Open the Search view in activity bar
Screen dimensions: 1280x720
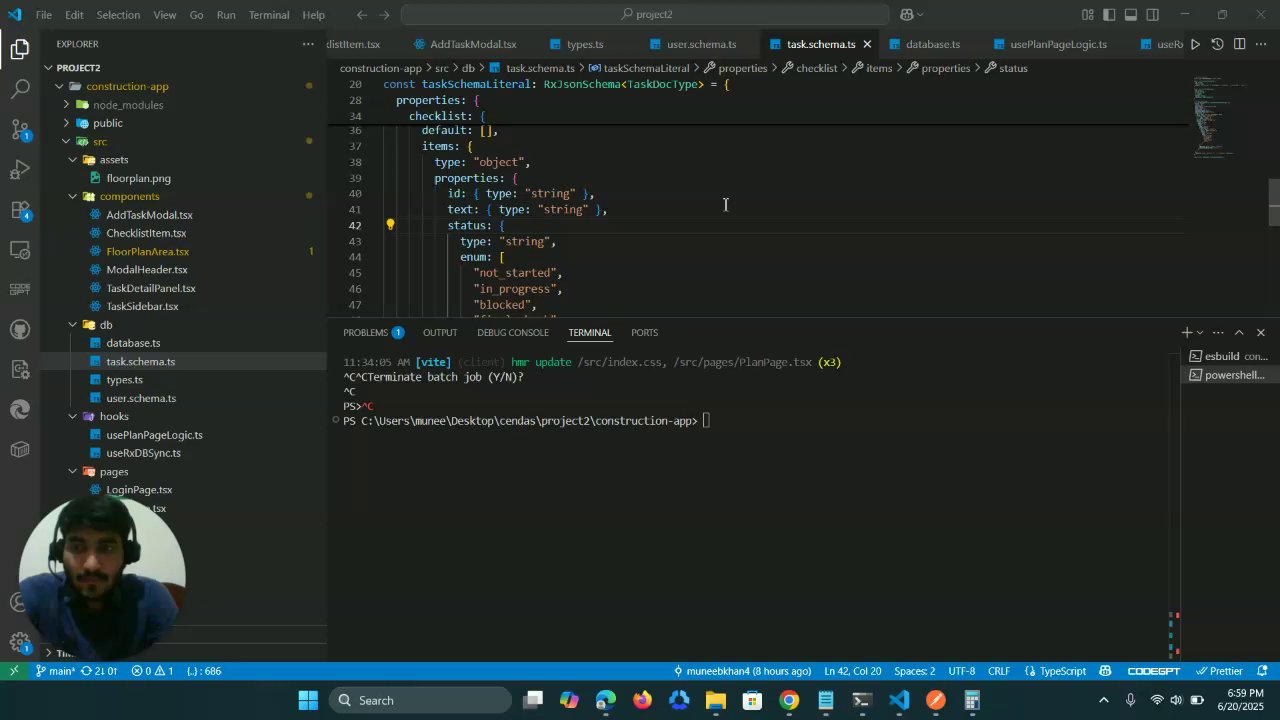pos(20,89)
